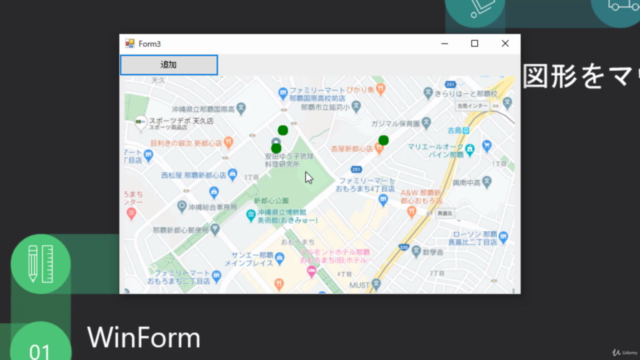Image resolution: width=640 pixels, height=360 pixels.
Task: Click the route 330 shield
Action: click(404, 247)
